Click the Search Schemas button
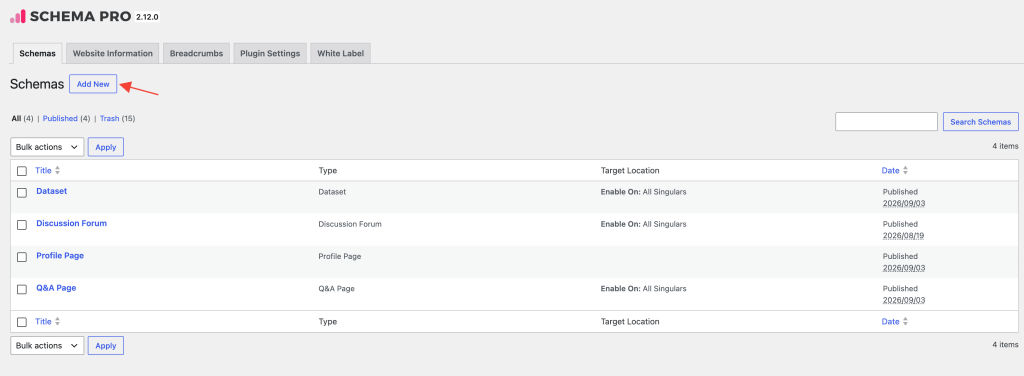The image size is (1024, 376). point(981,122)
